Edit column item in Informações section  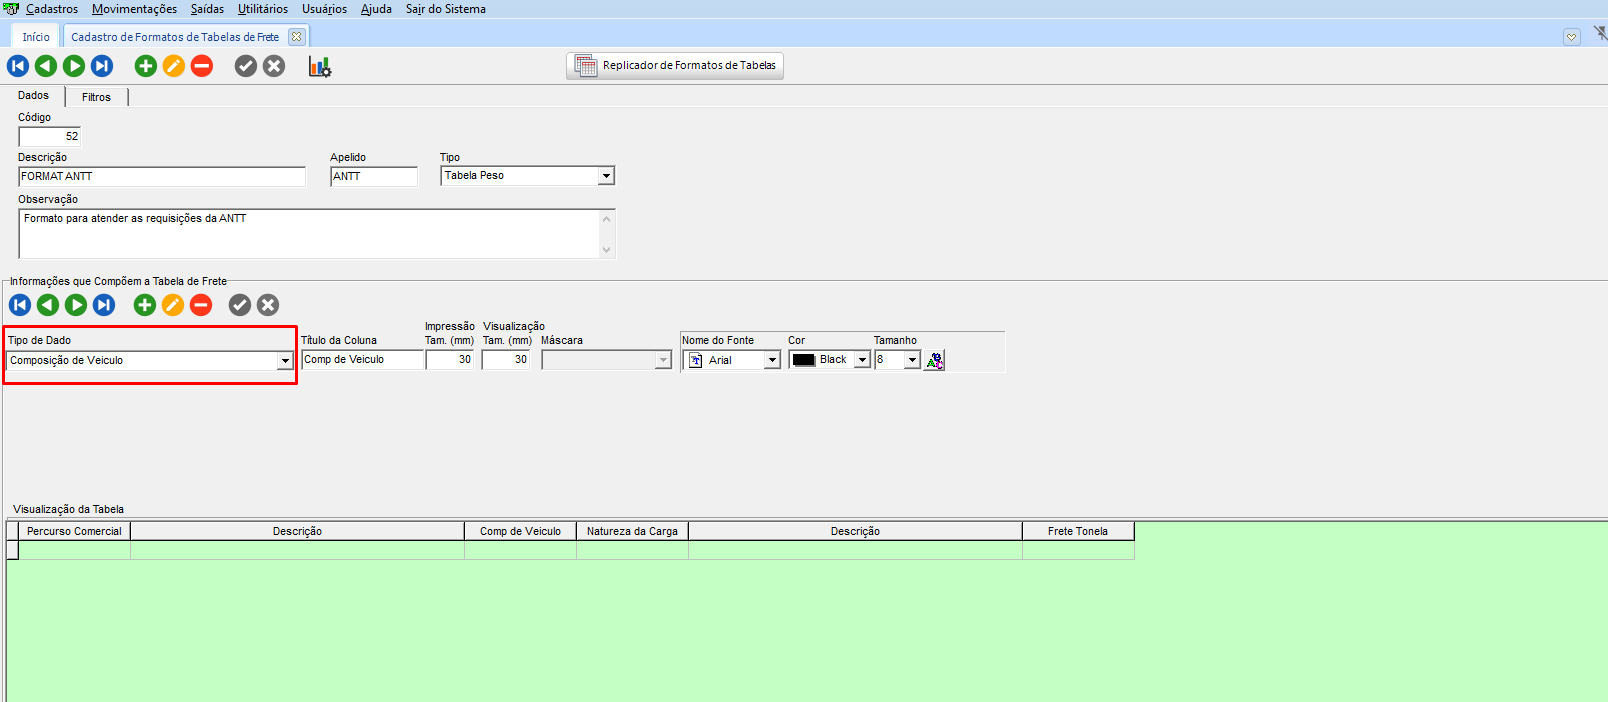tap(173, 305)
